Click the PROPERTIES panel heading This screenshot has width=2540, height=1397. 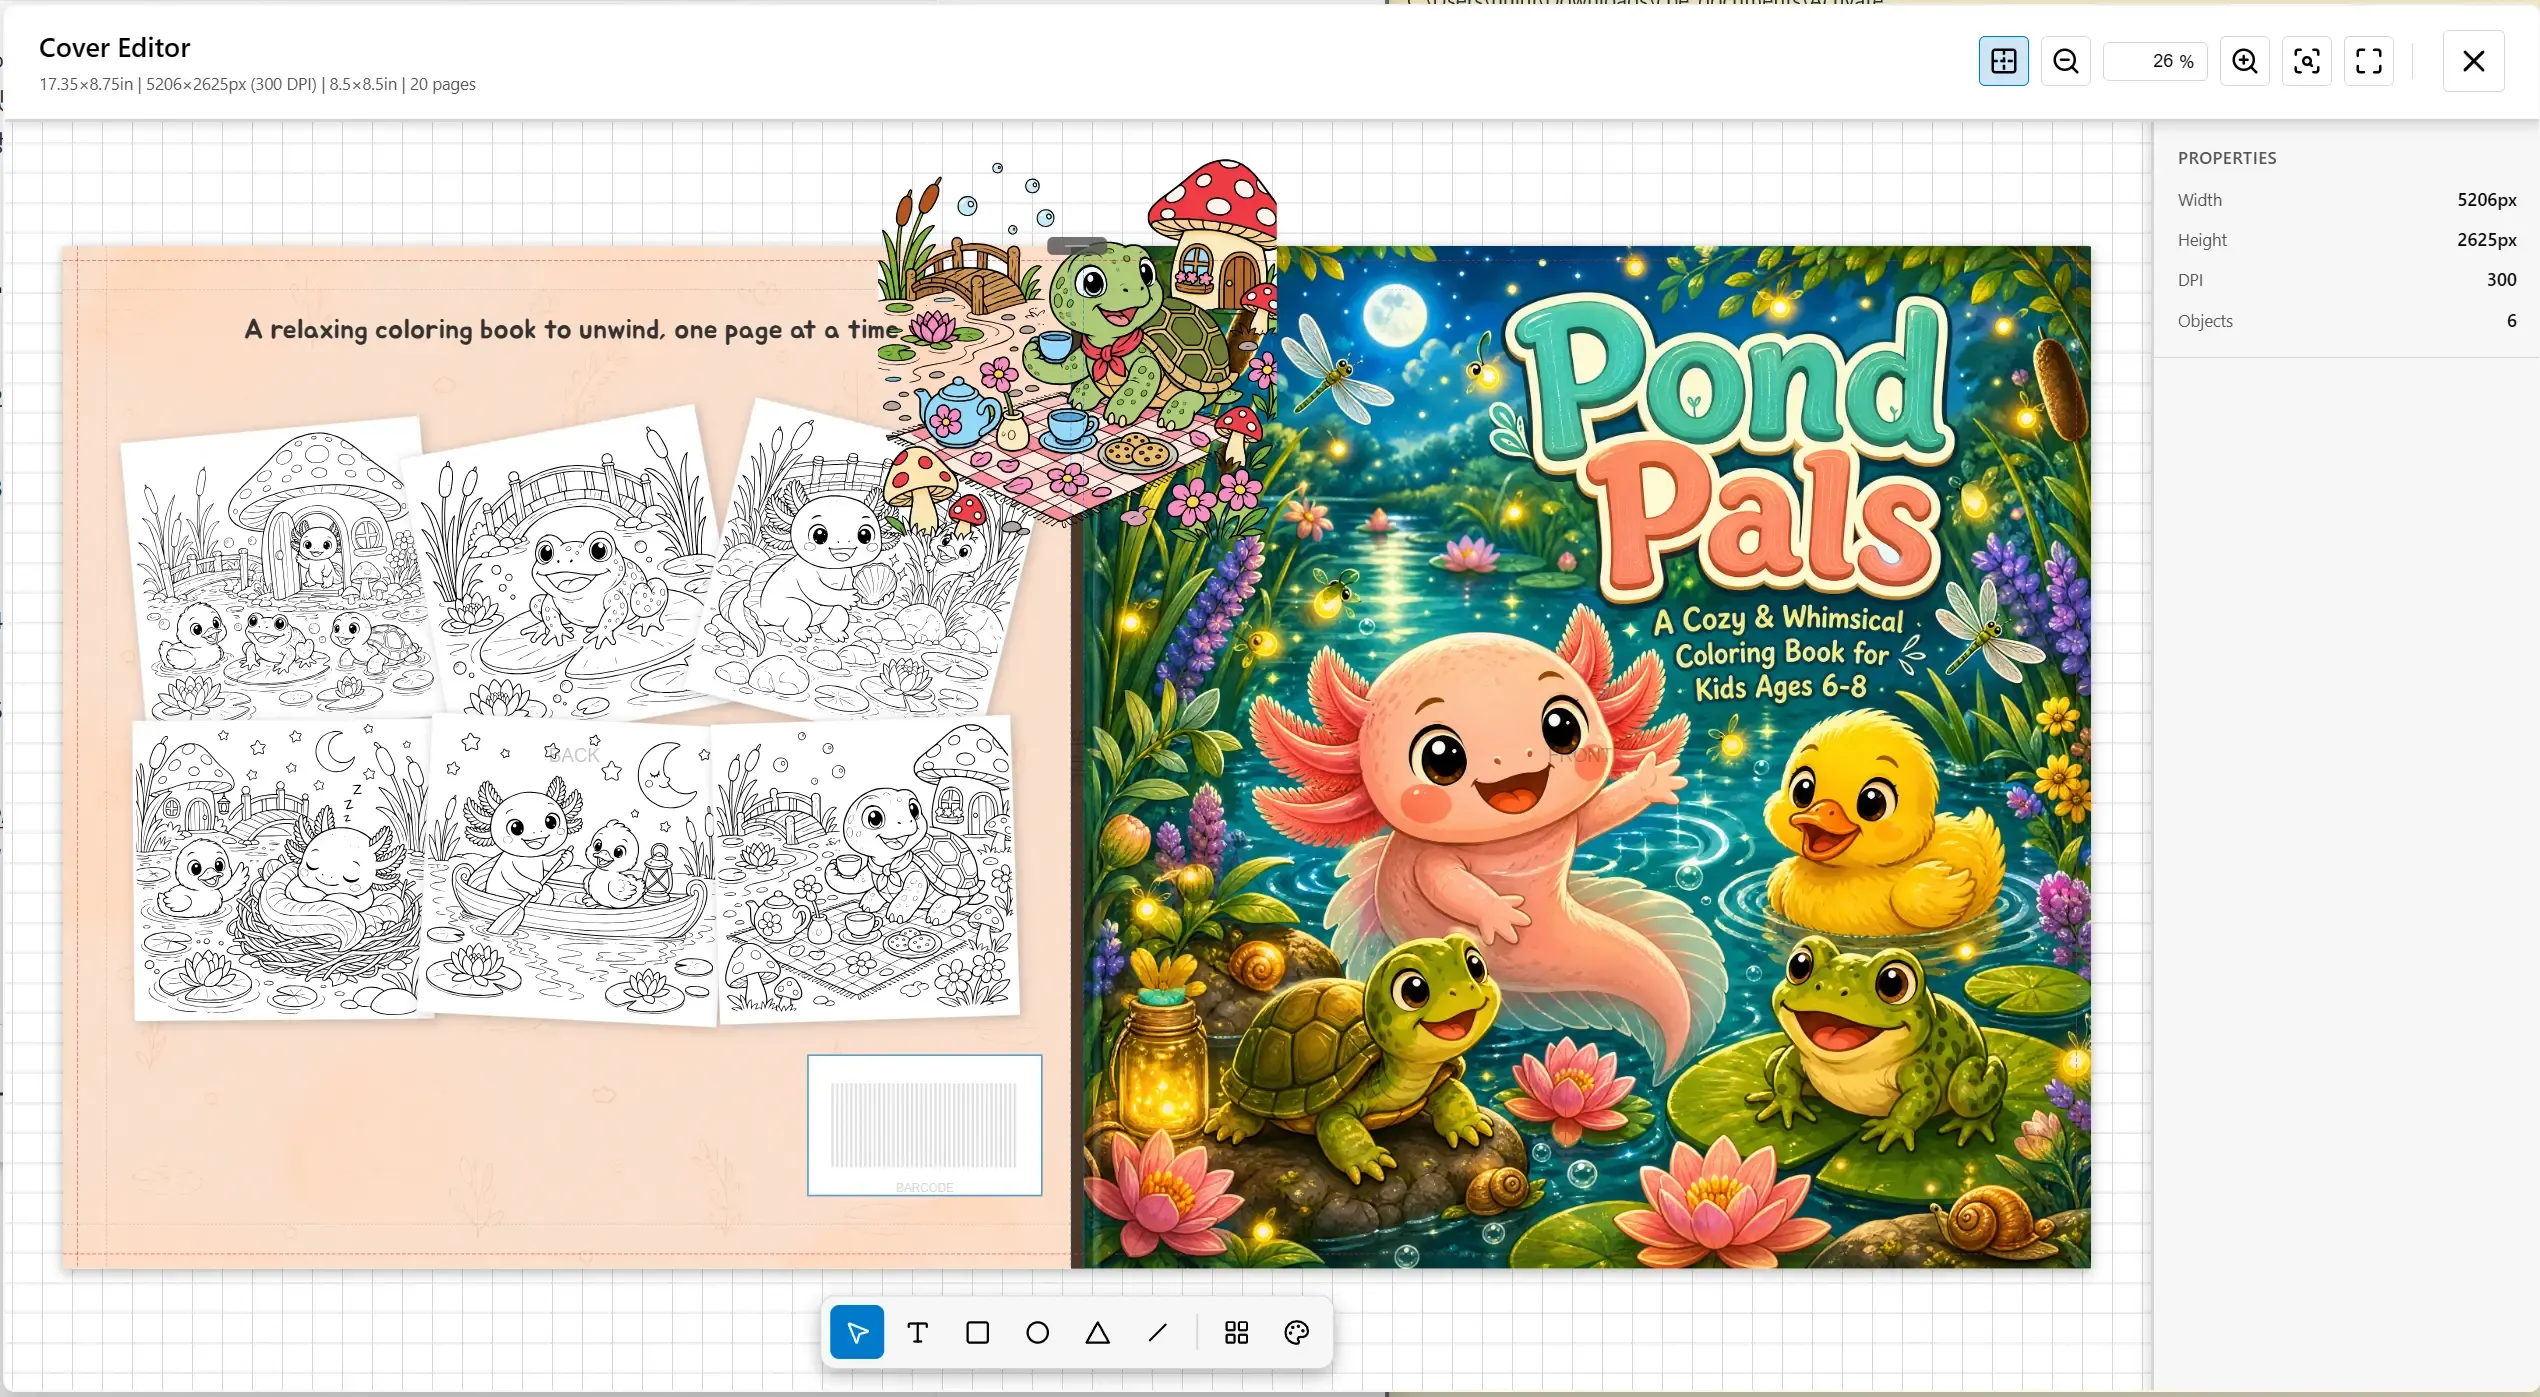(x=2227, y=158)
